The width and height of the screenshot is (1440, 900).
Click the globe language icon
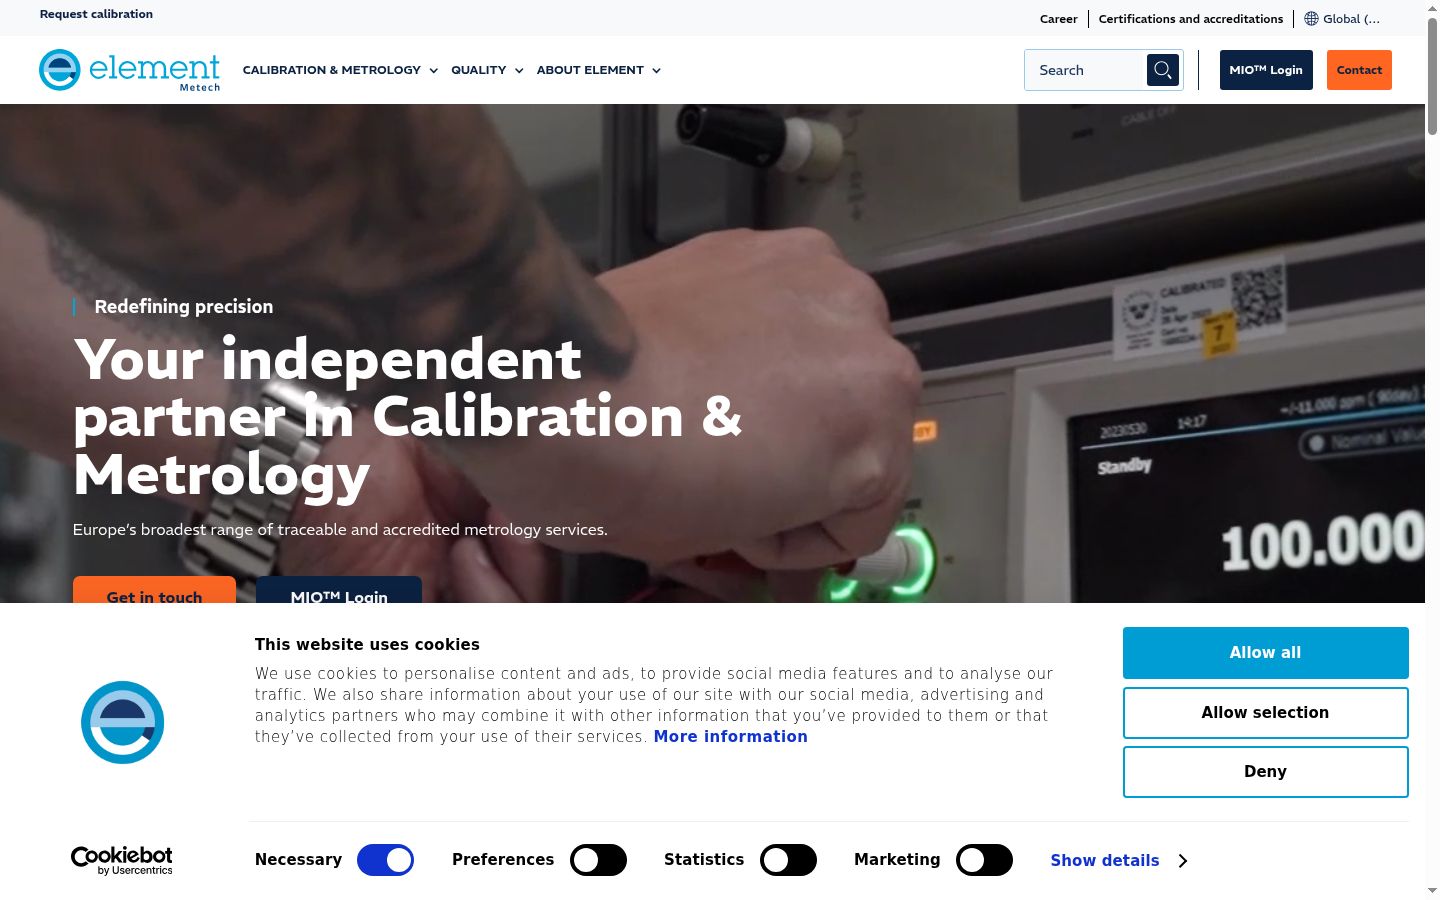pyautogui.click(x=1311, y=19)
